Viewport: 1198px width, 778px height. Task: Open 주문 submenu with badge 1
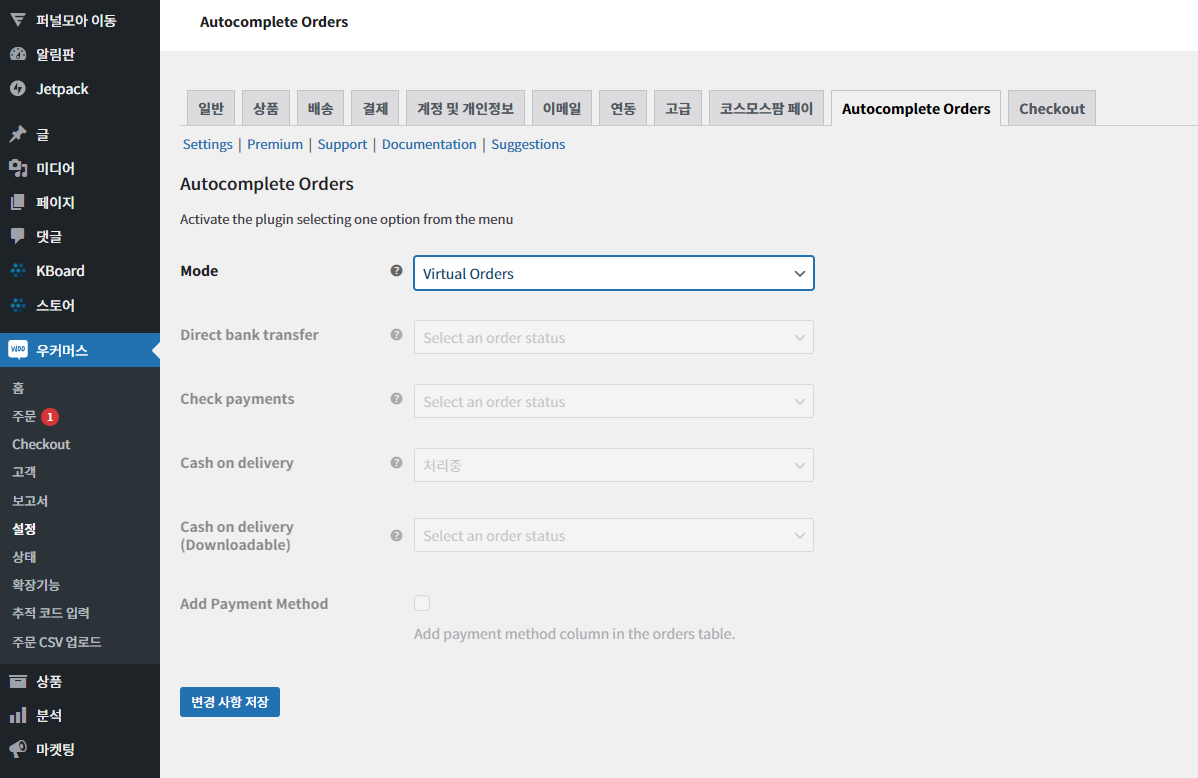click(x=35, y=417)
